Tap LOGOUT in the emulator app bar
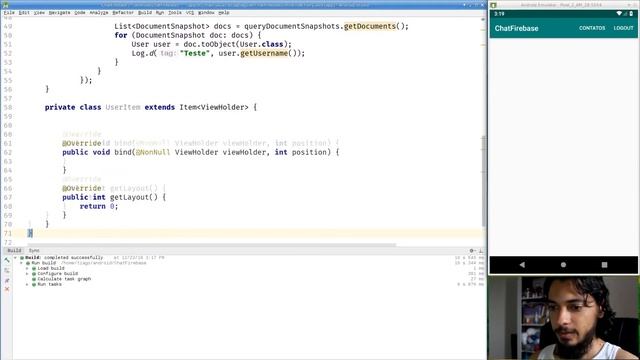The image size is (640, 360). (x=623, y=28)
